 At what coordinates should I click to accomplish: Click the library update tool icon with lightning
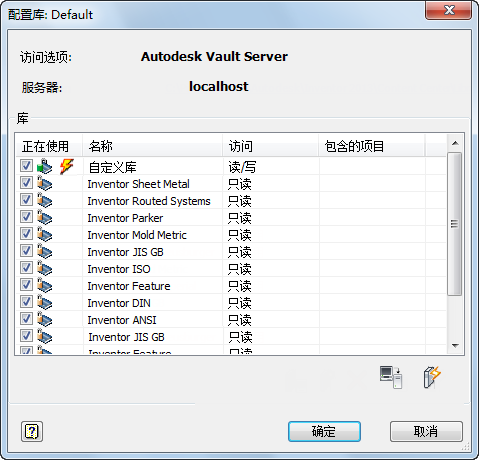pos(432,377)
